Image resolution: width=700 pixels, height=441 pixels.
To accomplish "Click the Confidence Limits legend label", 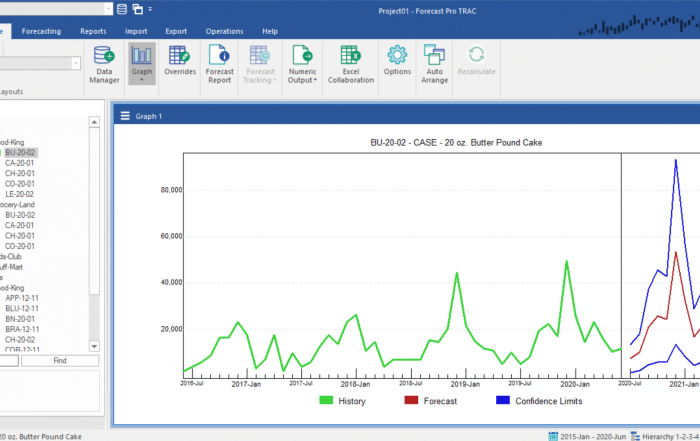I will (x=549, y=401).
